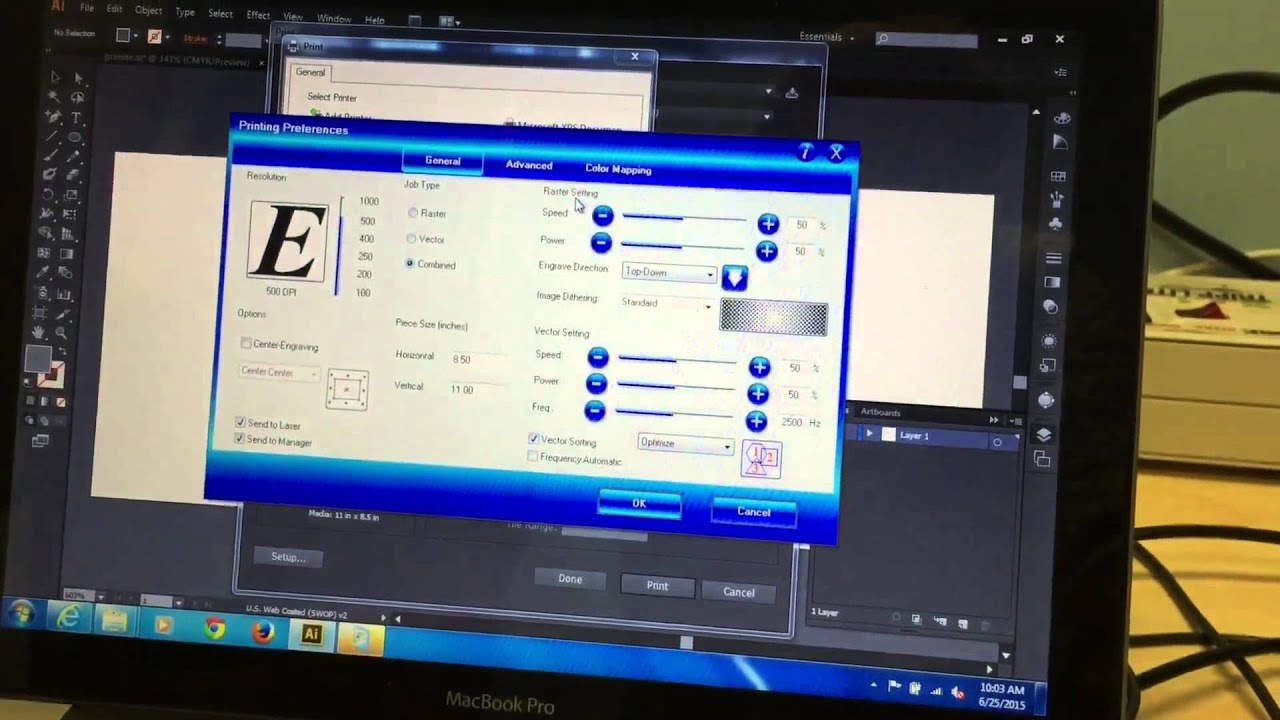Select the Selection arrow tool in Illustrator
The width and height of the screenshot is (1280, 720).
pyautogui.click(x=54, y=77)
